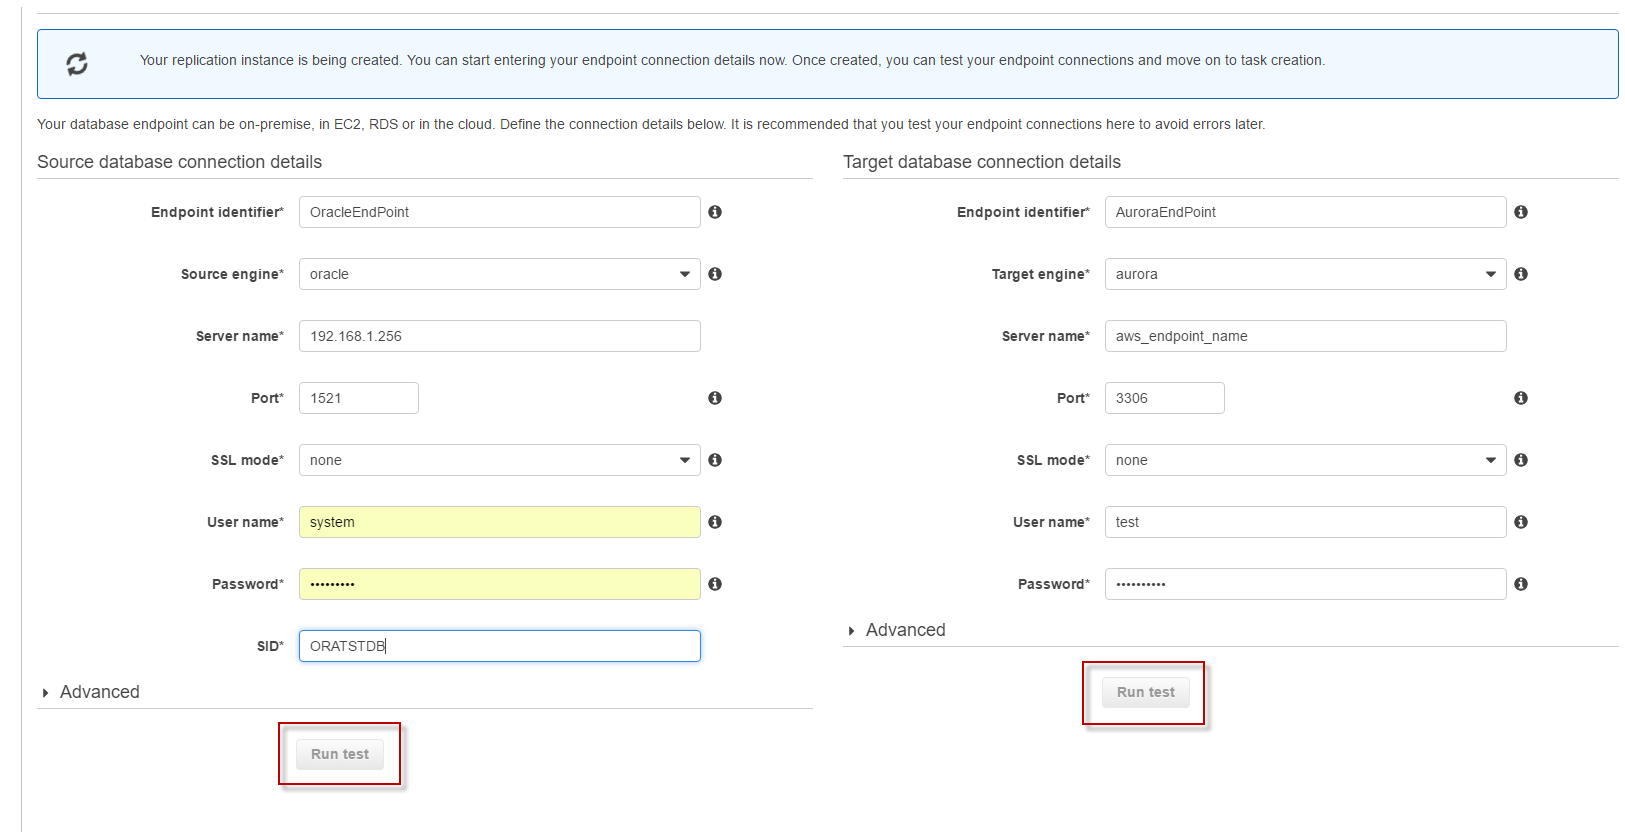The height and width of the screenshot is (832, 1625).
Task: Click the Source database connection details heading
Action: tap(180, 162)
